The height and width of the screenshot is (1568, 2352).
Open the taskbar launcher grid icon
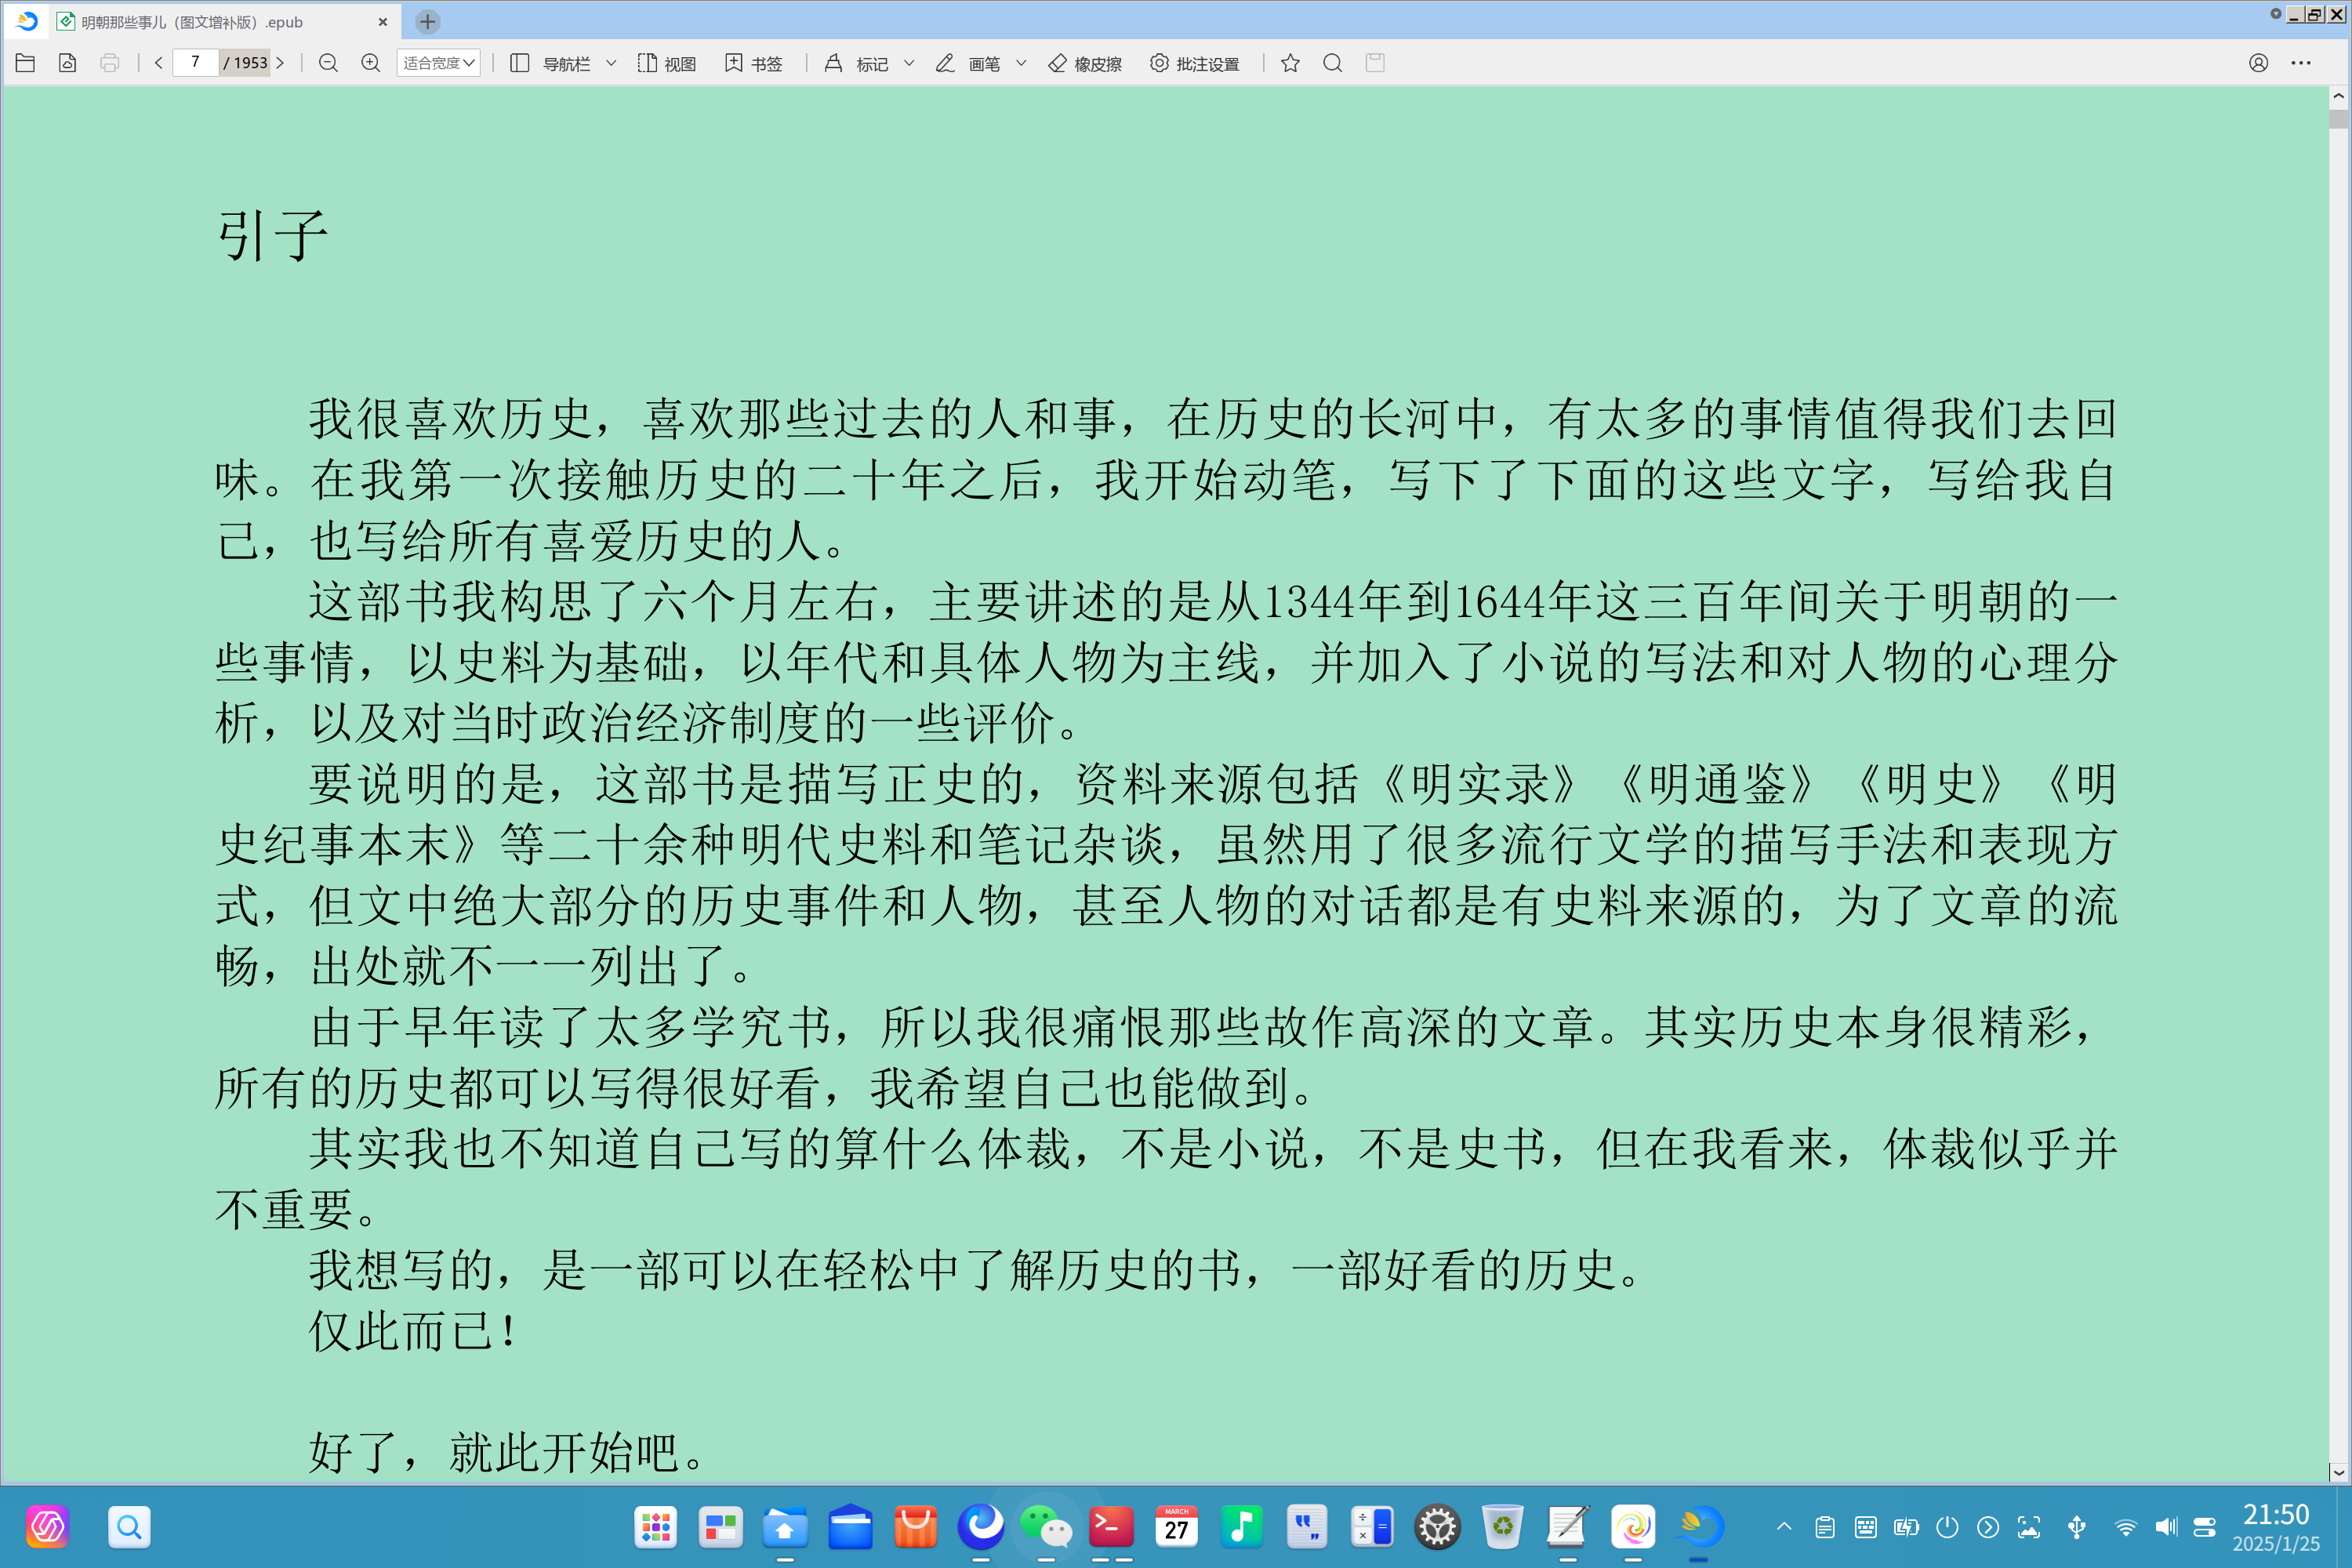655,1527
